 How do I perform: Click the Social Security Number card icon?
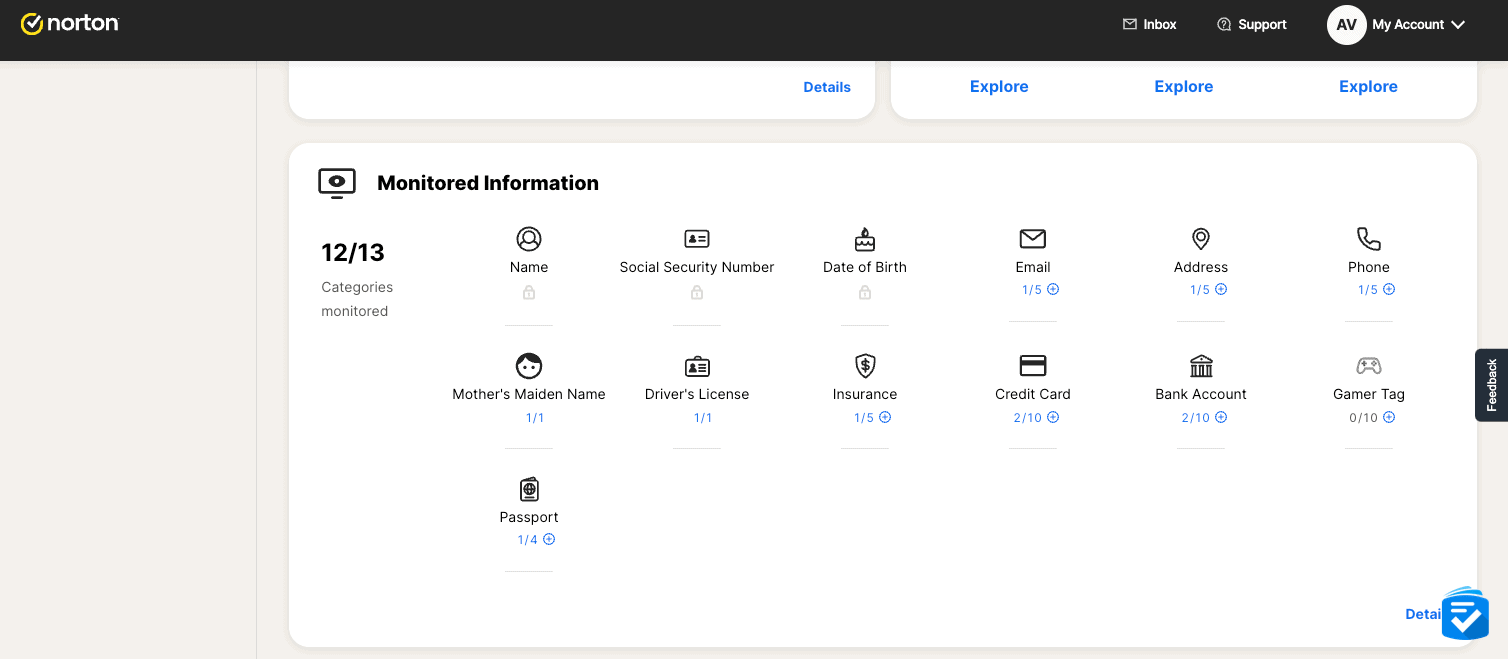point(697,239)
